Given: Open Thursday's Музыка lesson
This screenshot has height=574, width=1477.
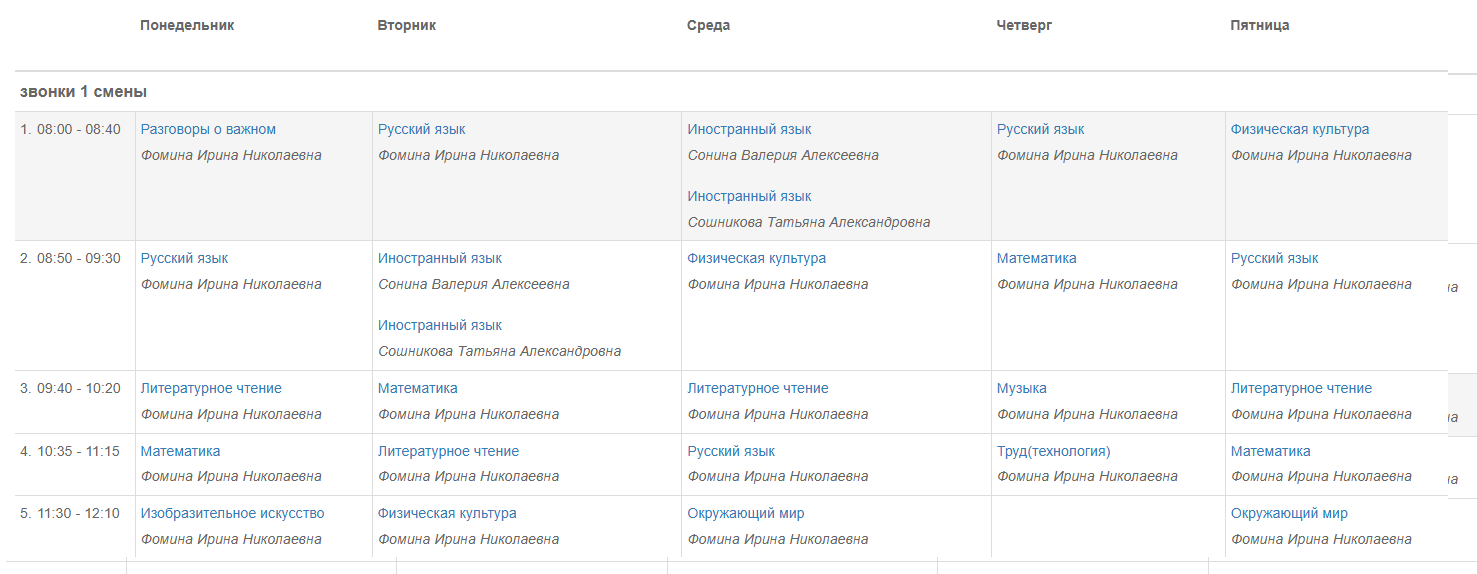Looking at the screenshot, I should (x=1022, y=388).
